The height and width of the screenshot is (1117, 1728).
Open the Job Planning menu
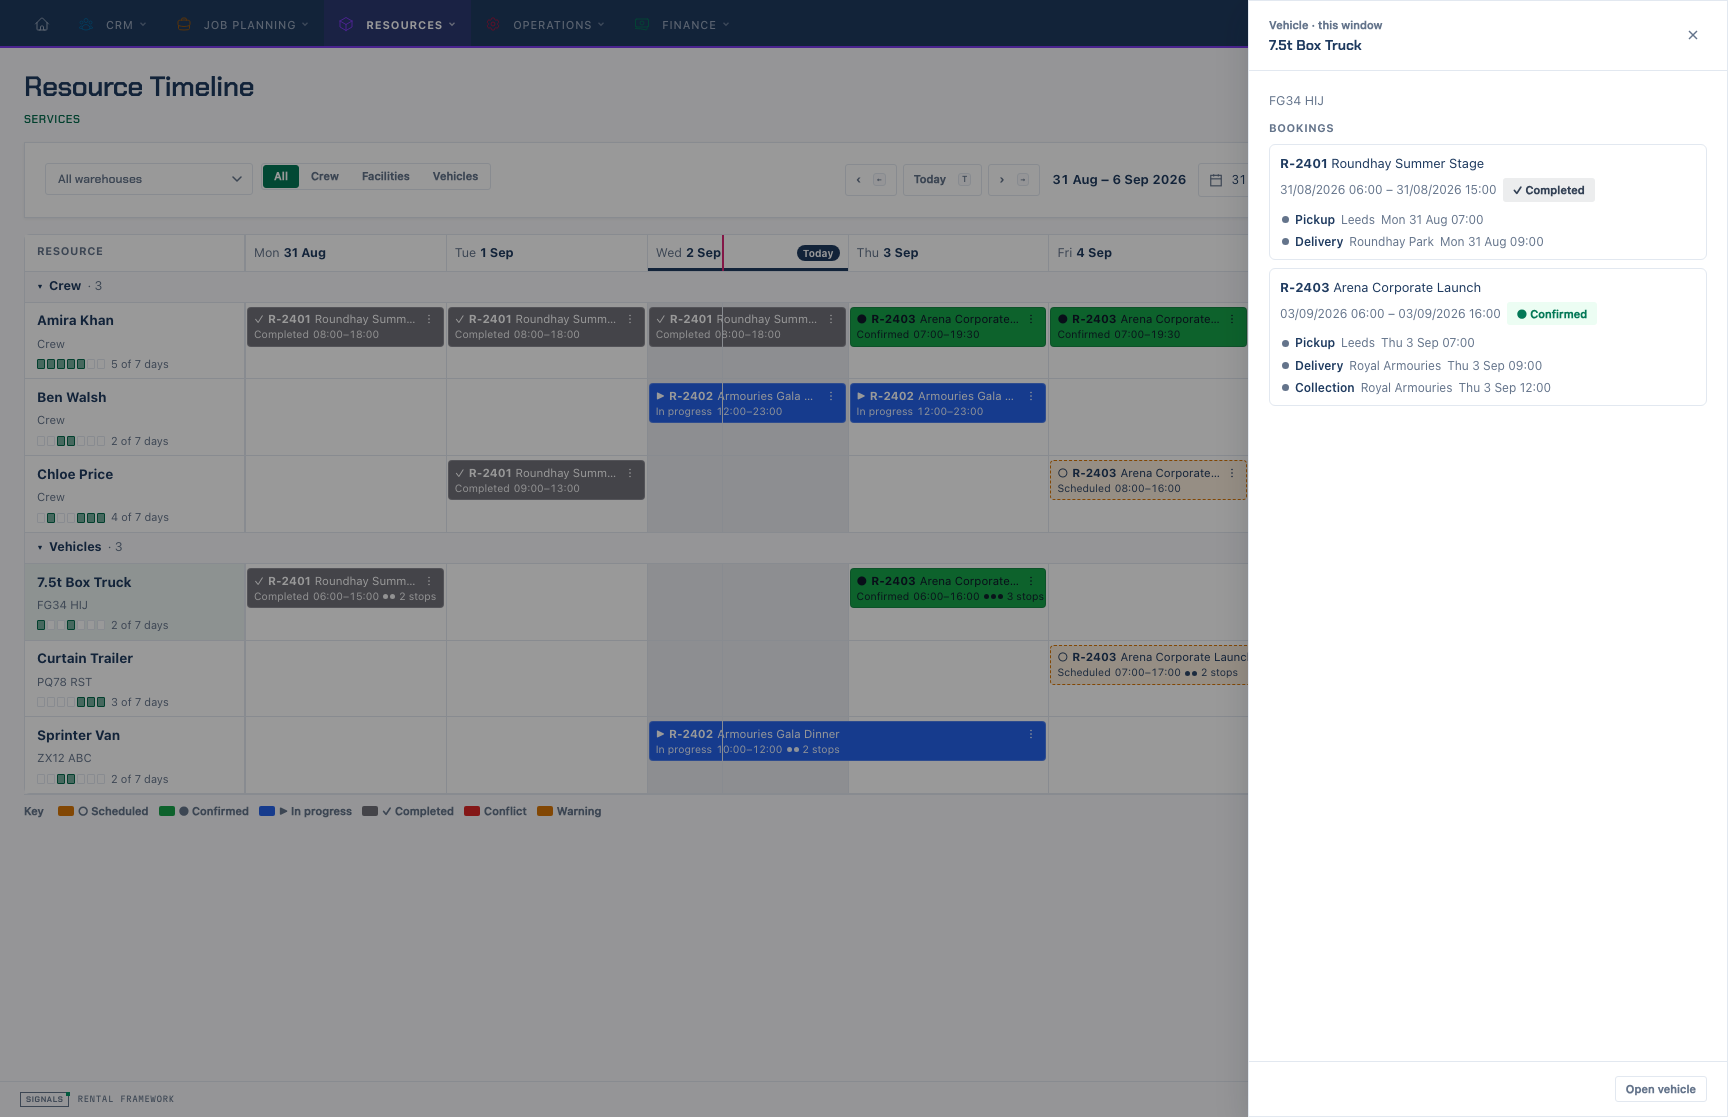point(242,24)
